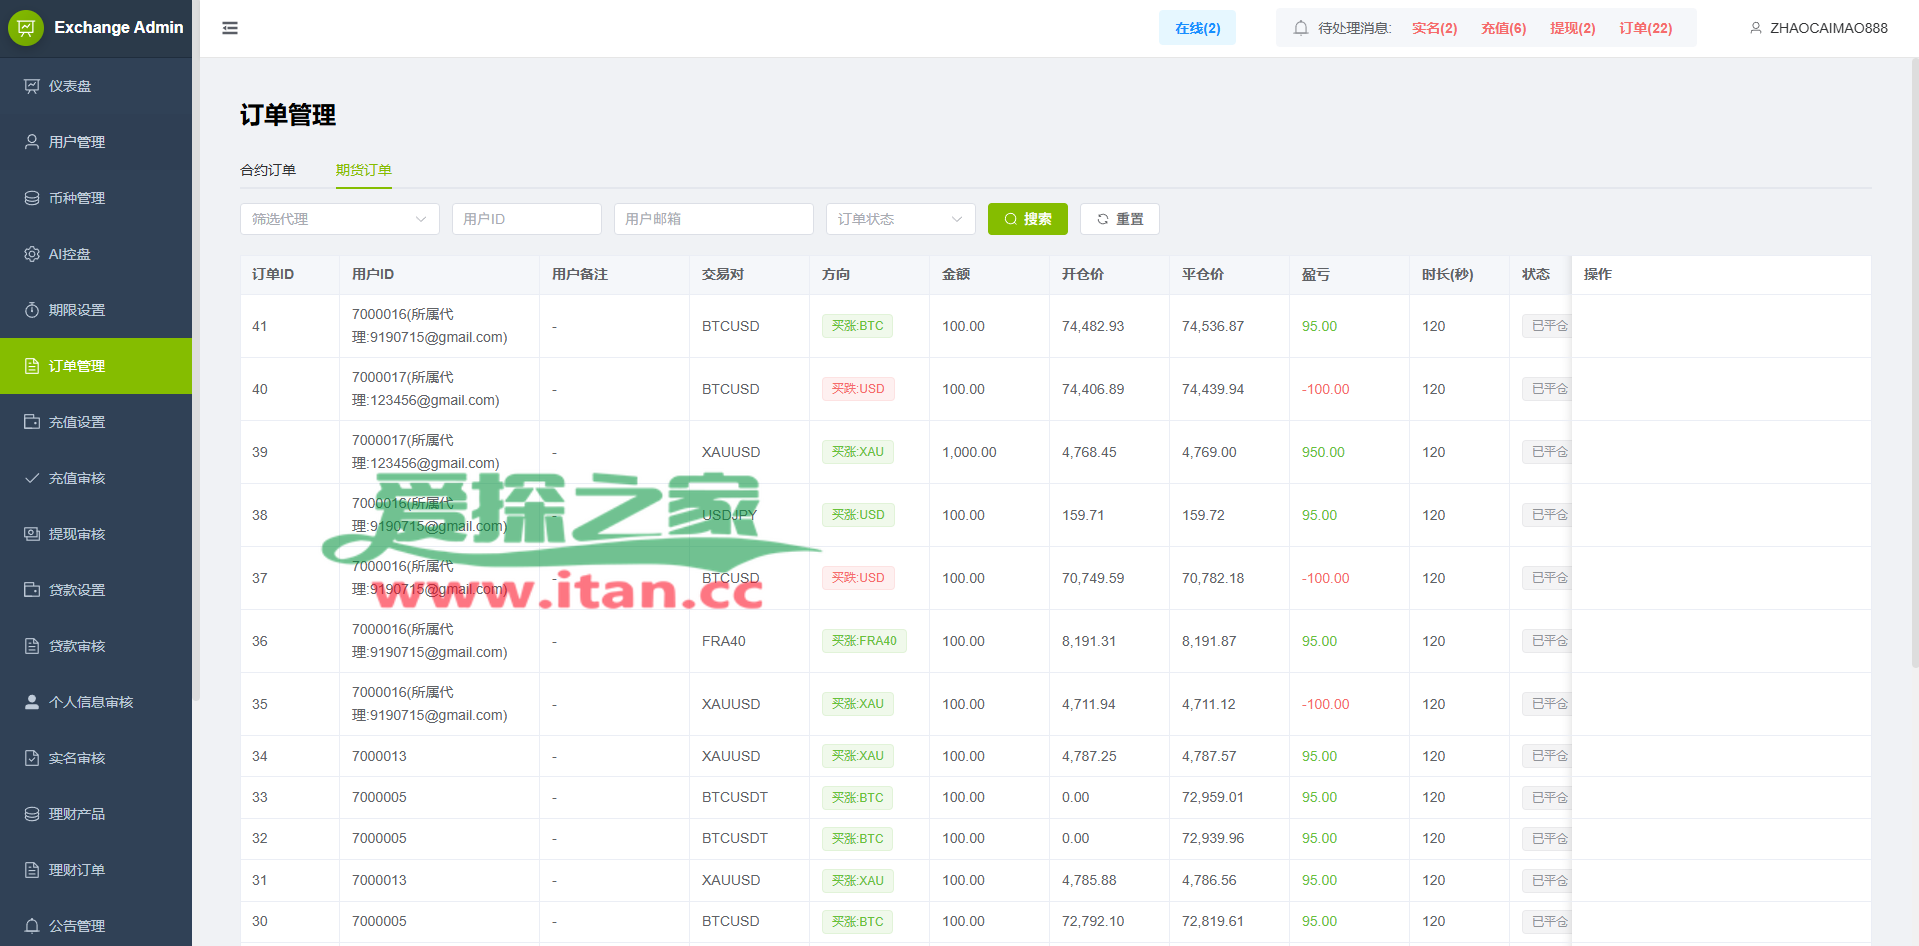This screenshot has width=1919, height=946.
Task: Click the 用户管理 user icon in sidebar
Action: click(32, 142)
